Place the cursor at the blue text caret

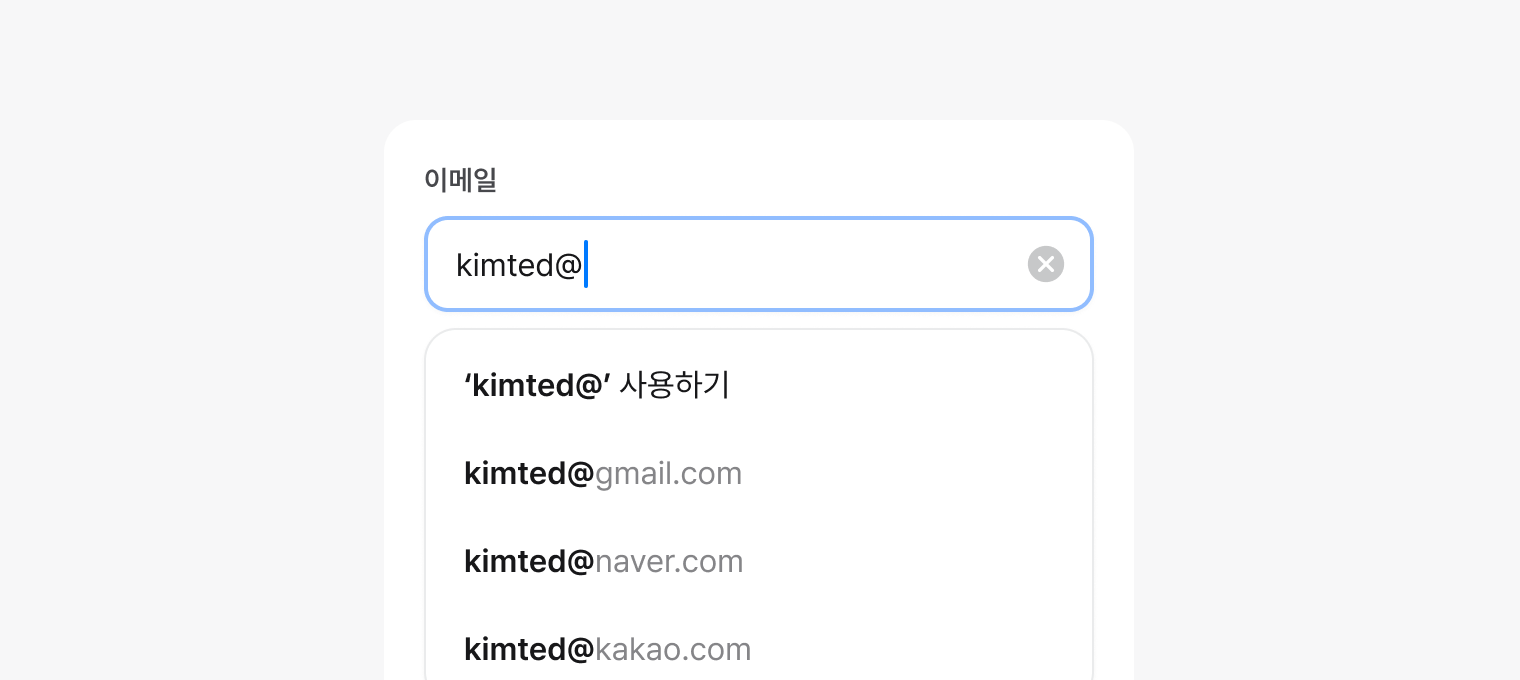586,264
